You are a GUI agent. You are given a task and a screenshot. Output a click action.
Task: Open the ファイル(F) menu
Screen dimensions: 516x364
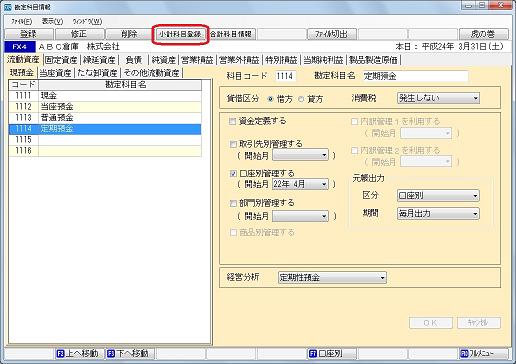pyautogui.click(x=22, y=22)
